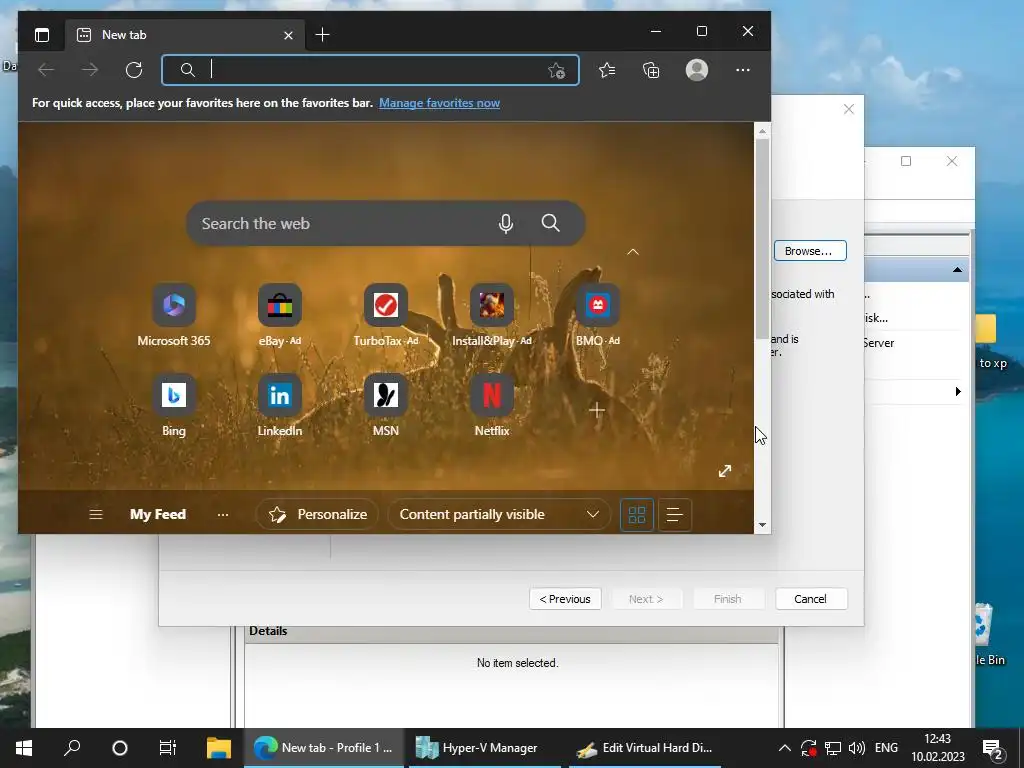Click the Edge page scrollbar thumb
This screenshot has height=768, width=1024.
[x=762, y=238]
